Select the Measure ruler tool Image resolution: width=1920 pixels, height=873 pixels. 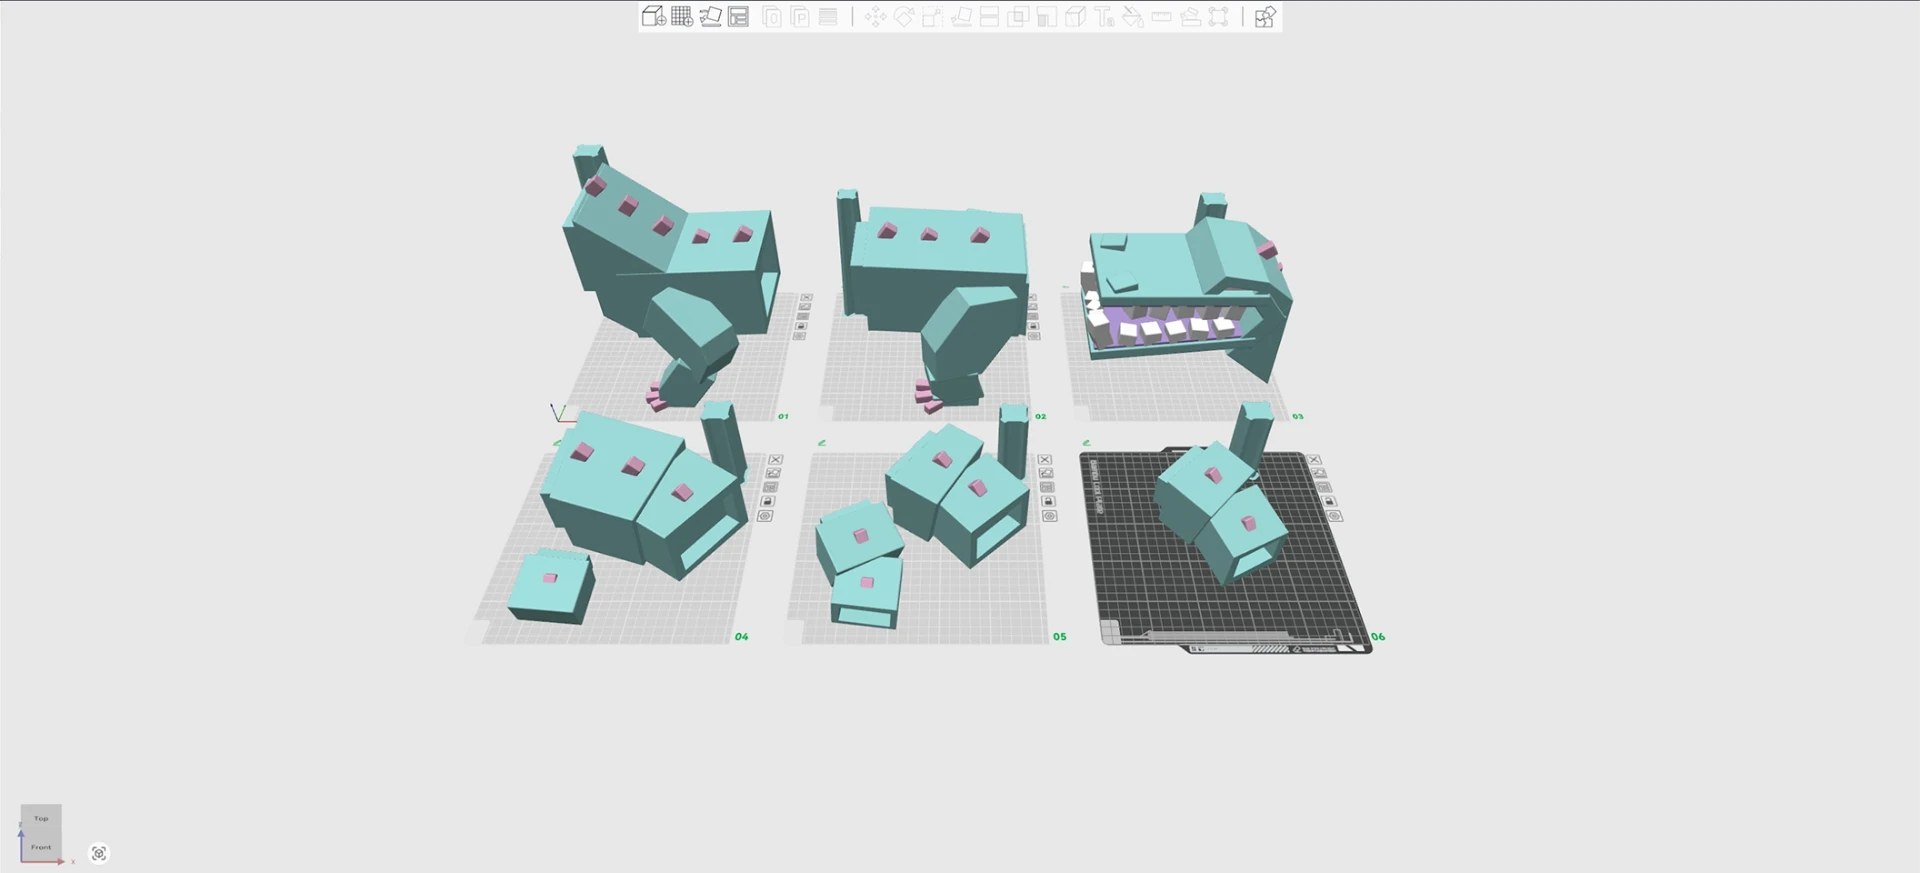point(1161,16)
